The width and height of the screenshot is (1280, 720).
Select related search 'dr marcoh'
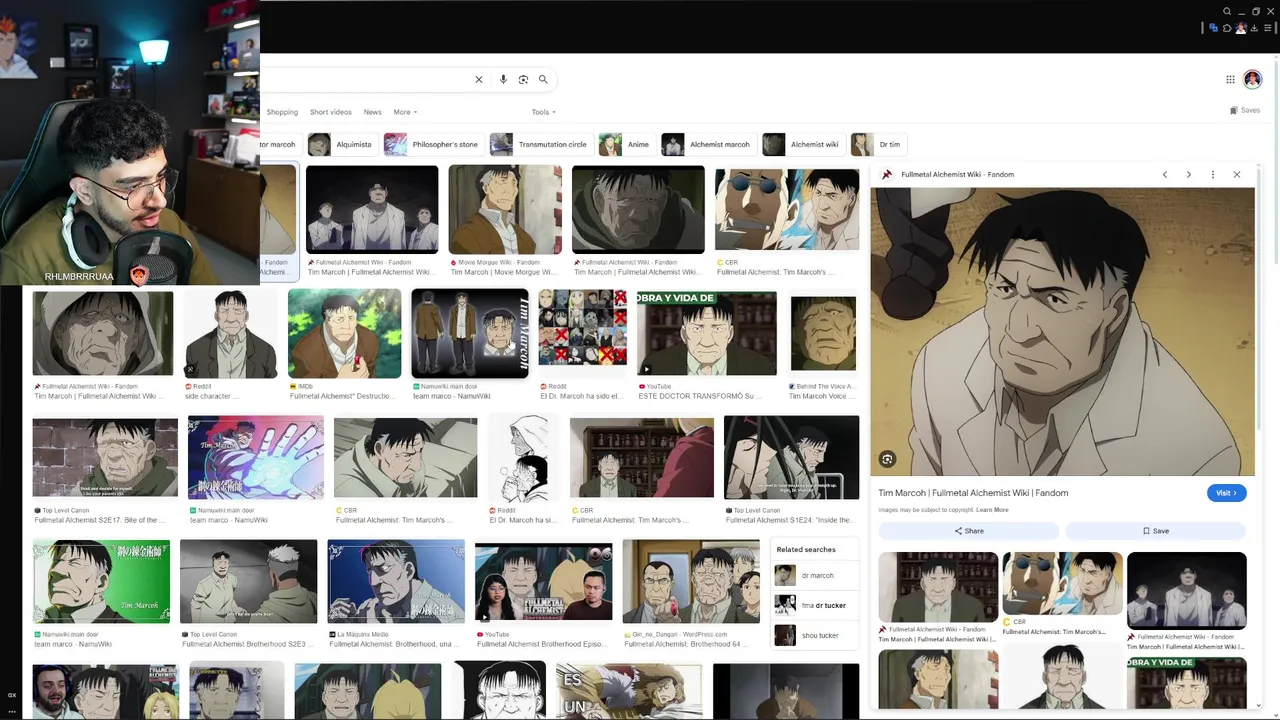pyautogui.click(x=816, y=576)
